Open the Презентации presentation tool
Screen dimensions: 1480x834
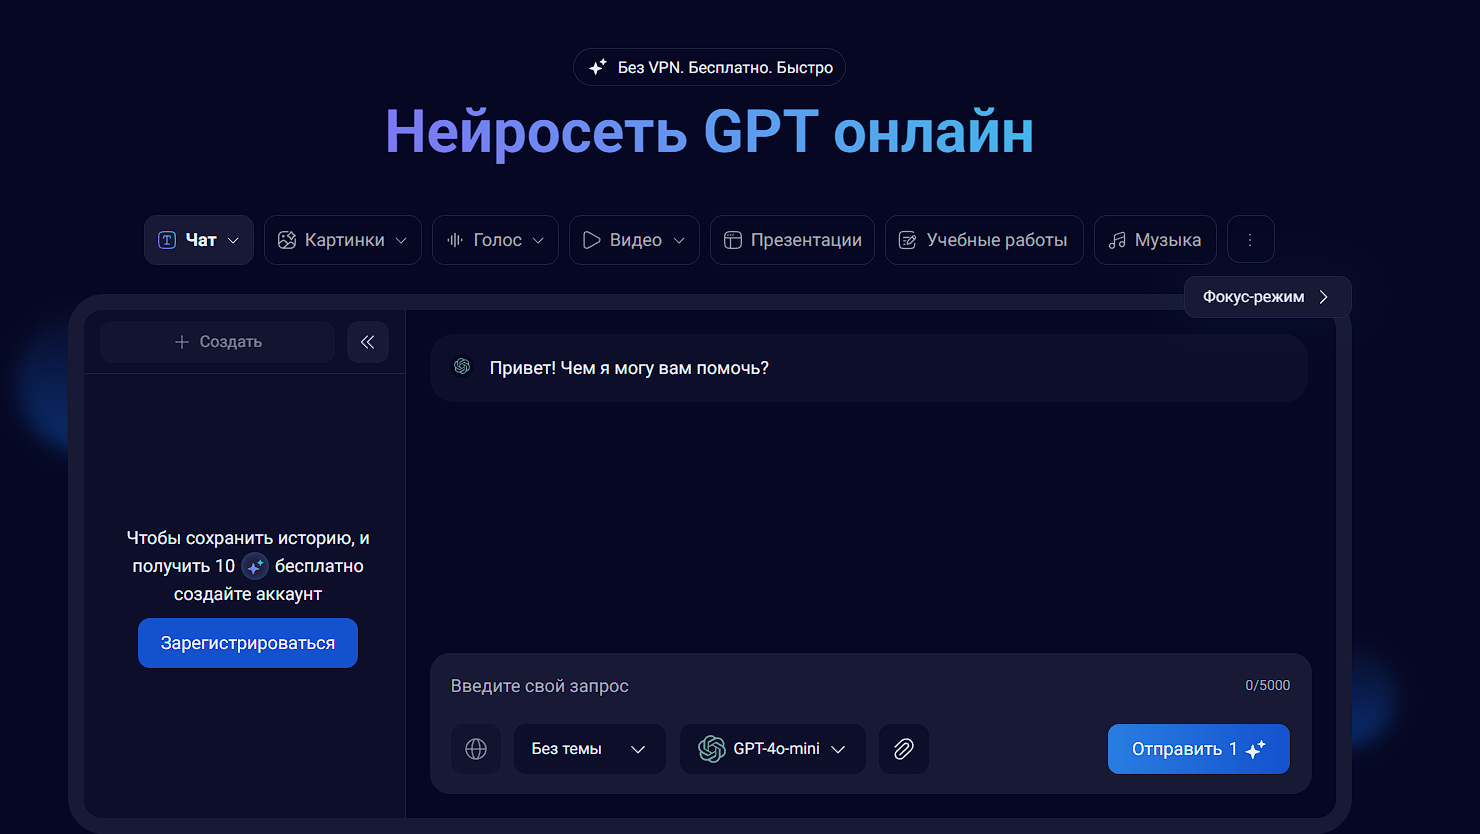click(x=792, y=240)
